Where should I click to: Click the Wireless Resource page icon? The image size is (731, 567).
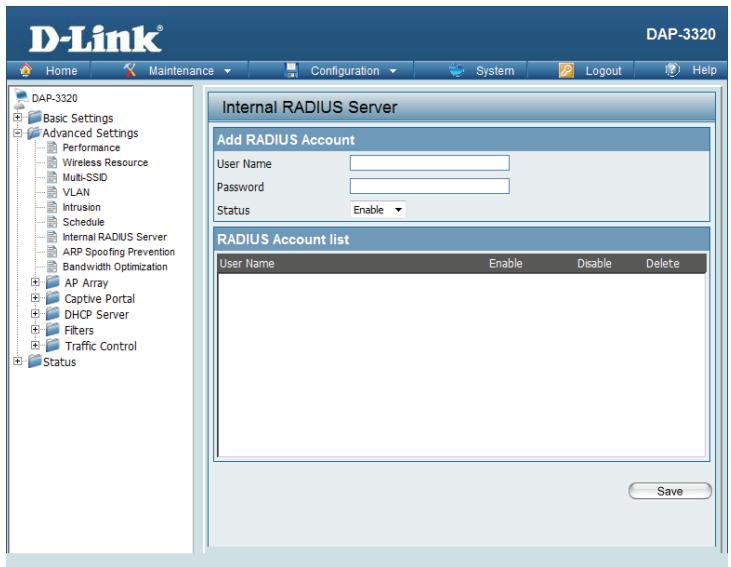52,163
